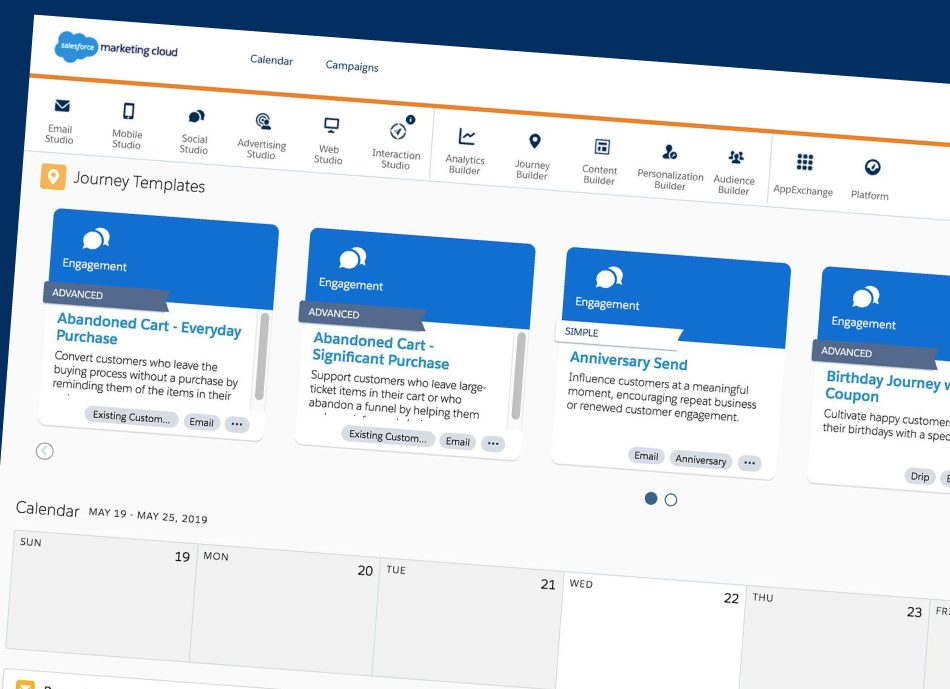
Task: Open overflow menu on Anniversary Send template
Action: click(x=750, y=461)
